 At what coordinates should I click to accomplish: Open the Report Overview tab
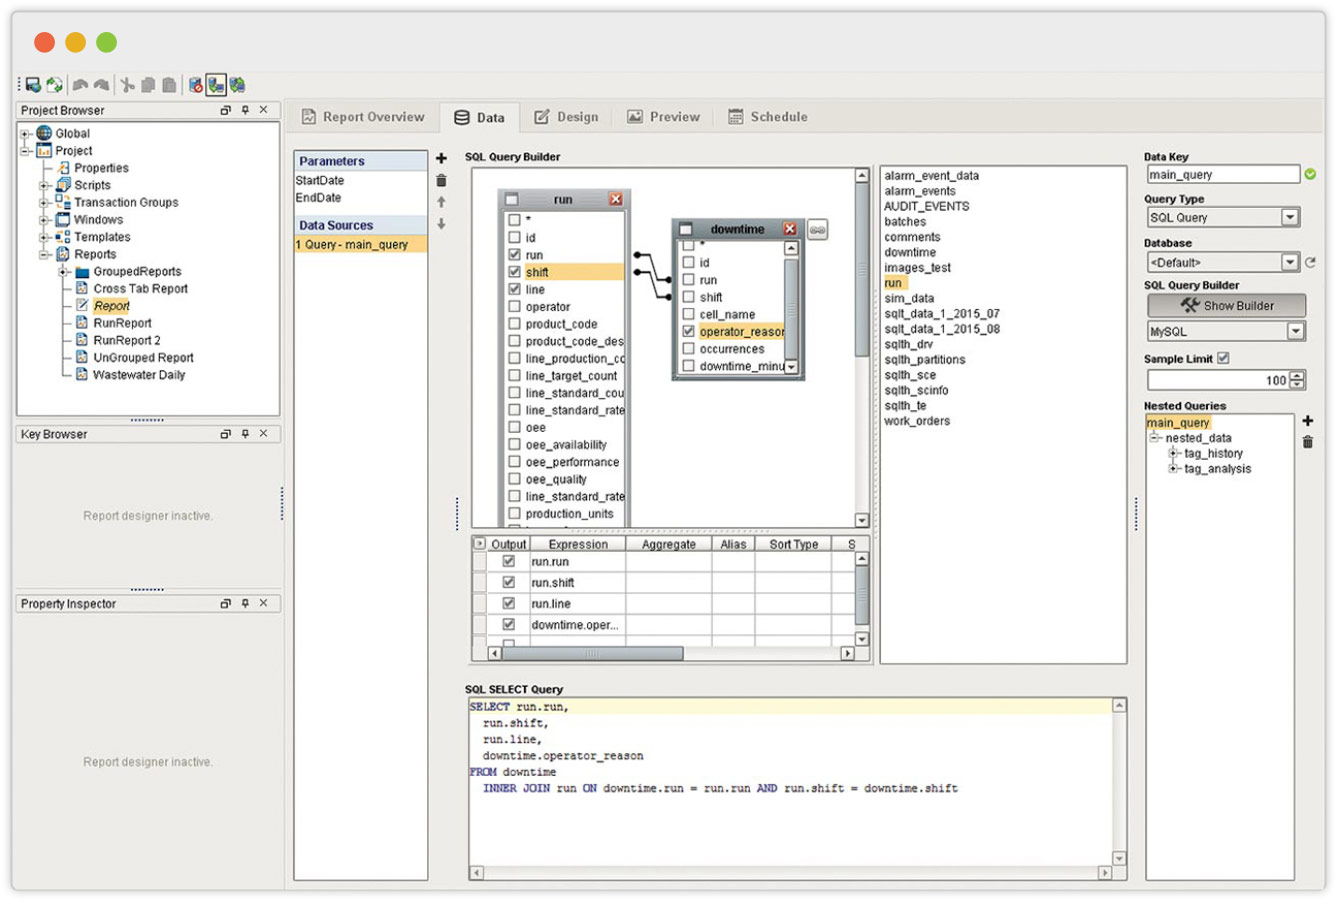click(363, 117)
